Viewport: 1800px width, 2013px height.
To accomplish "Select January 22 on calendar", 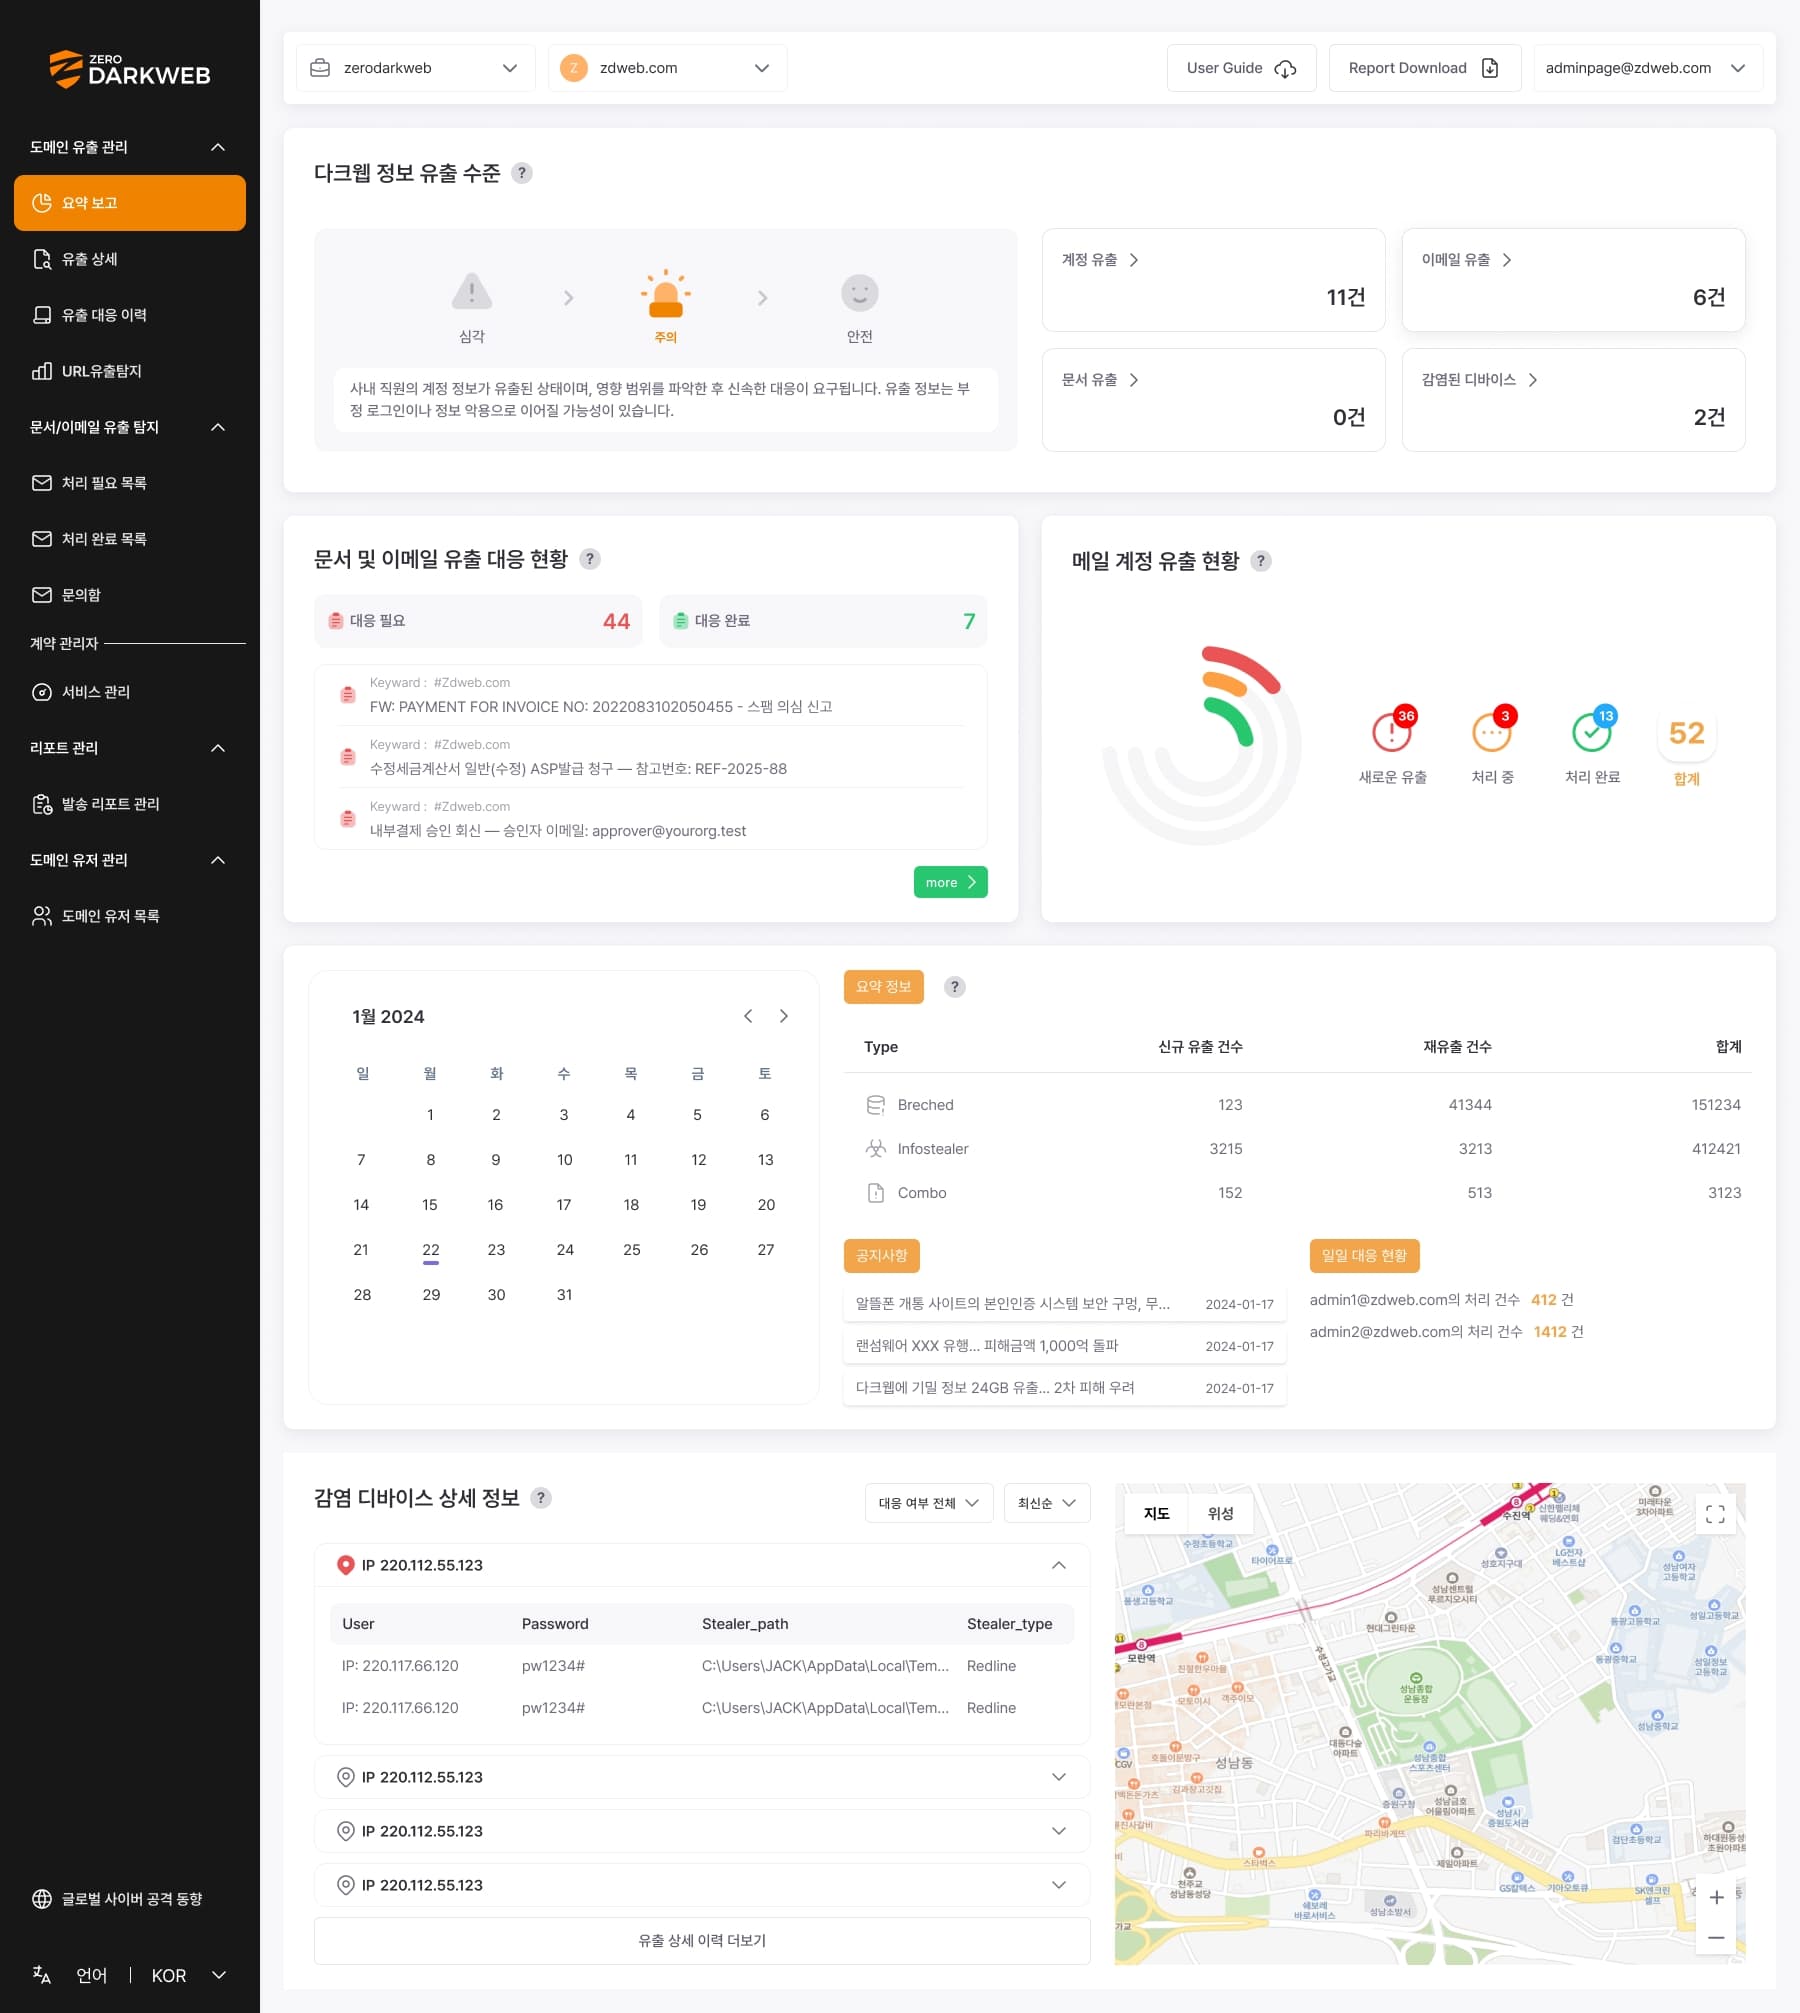I will pos(430,1250).
